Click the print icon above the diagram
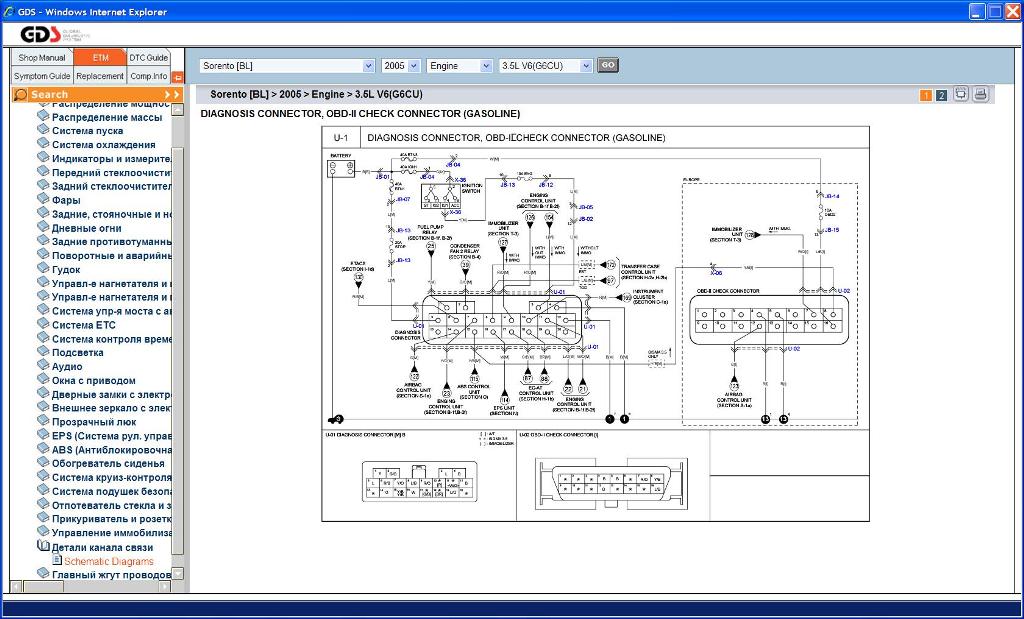Viewport: 1024px width, 619px height. pos(980,95)
